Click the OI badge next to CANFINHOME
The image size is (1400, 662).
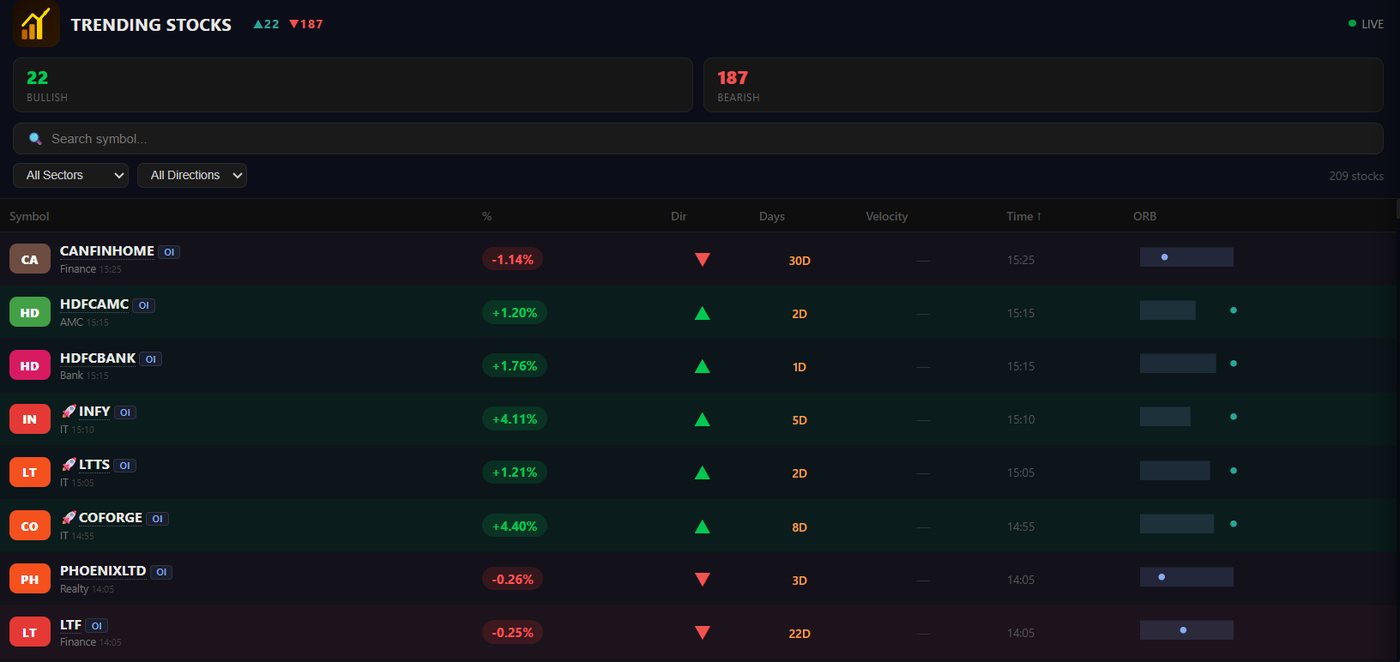[169, 252]
